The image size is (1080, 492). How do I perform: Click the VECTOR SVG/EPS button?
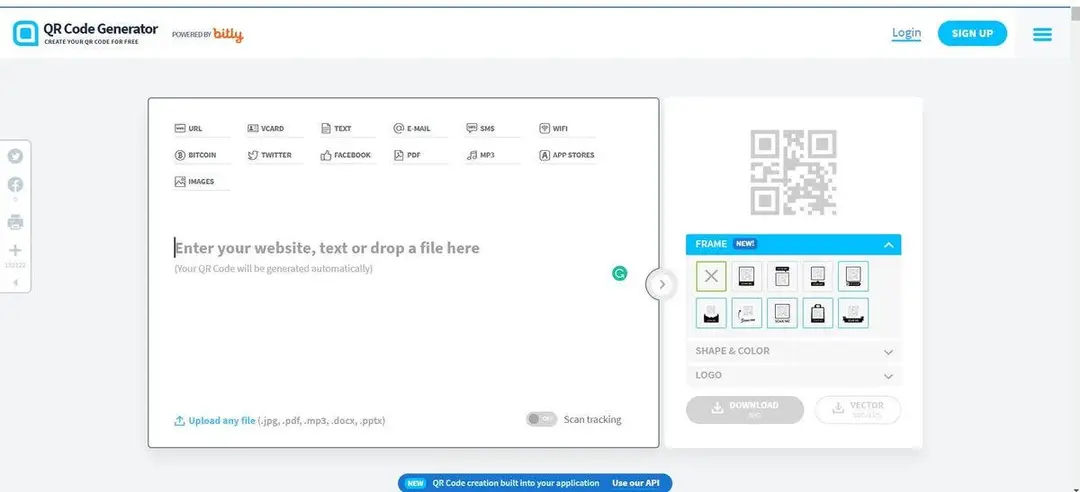click(x=858, y=409)
